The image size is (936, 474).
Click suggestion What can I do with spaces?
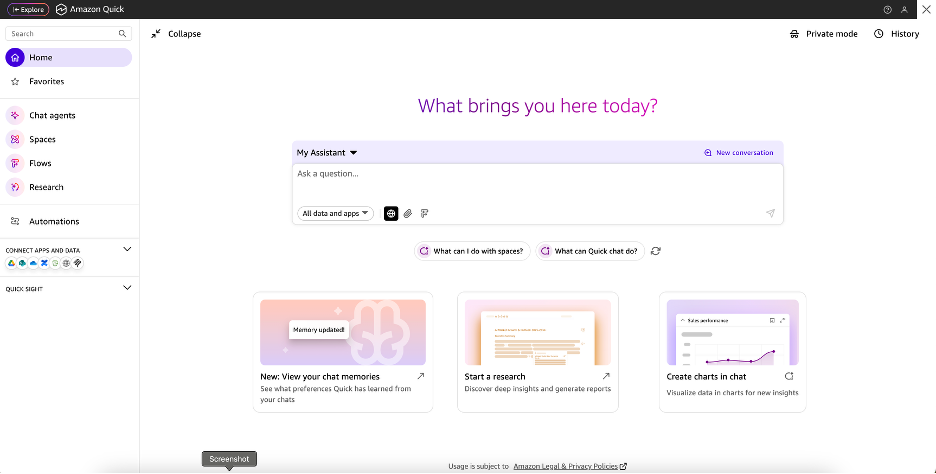pos(472,251)
